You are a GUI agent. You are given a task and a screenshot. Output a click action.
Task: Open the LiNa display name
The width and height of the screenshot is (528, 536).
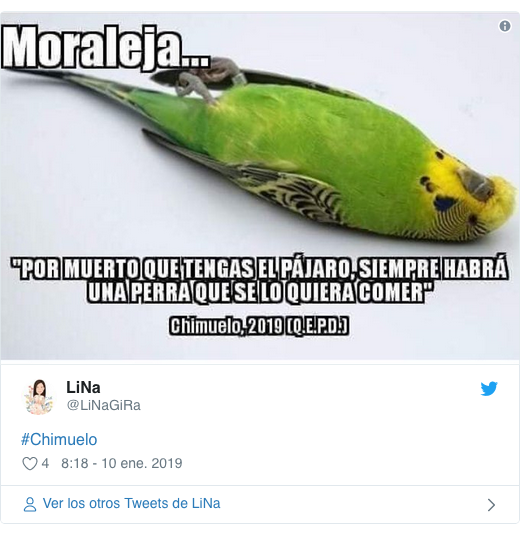coord(83,388)
